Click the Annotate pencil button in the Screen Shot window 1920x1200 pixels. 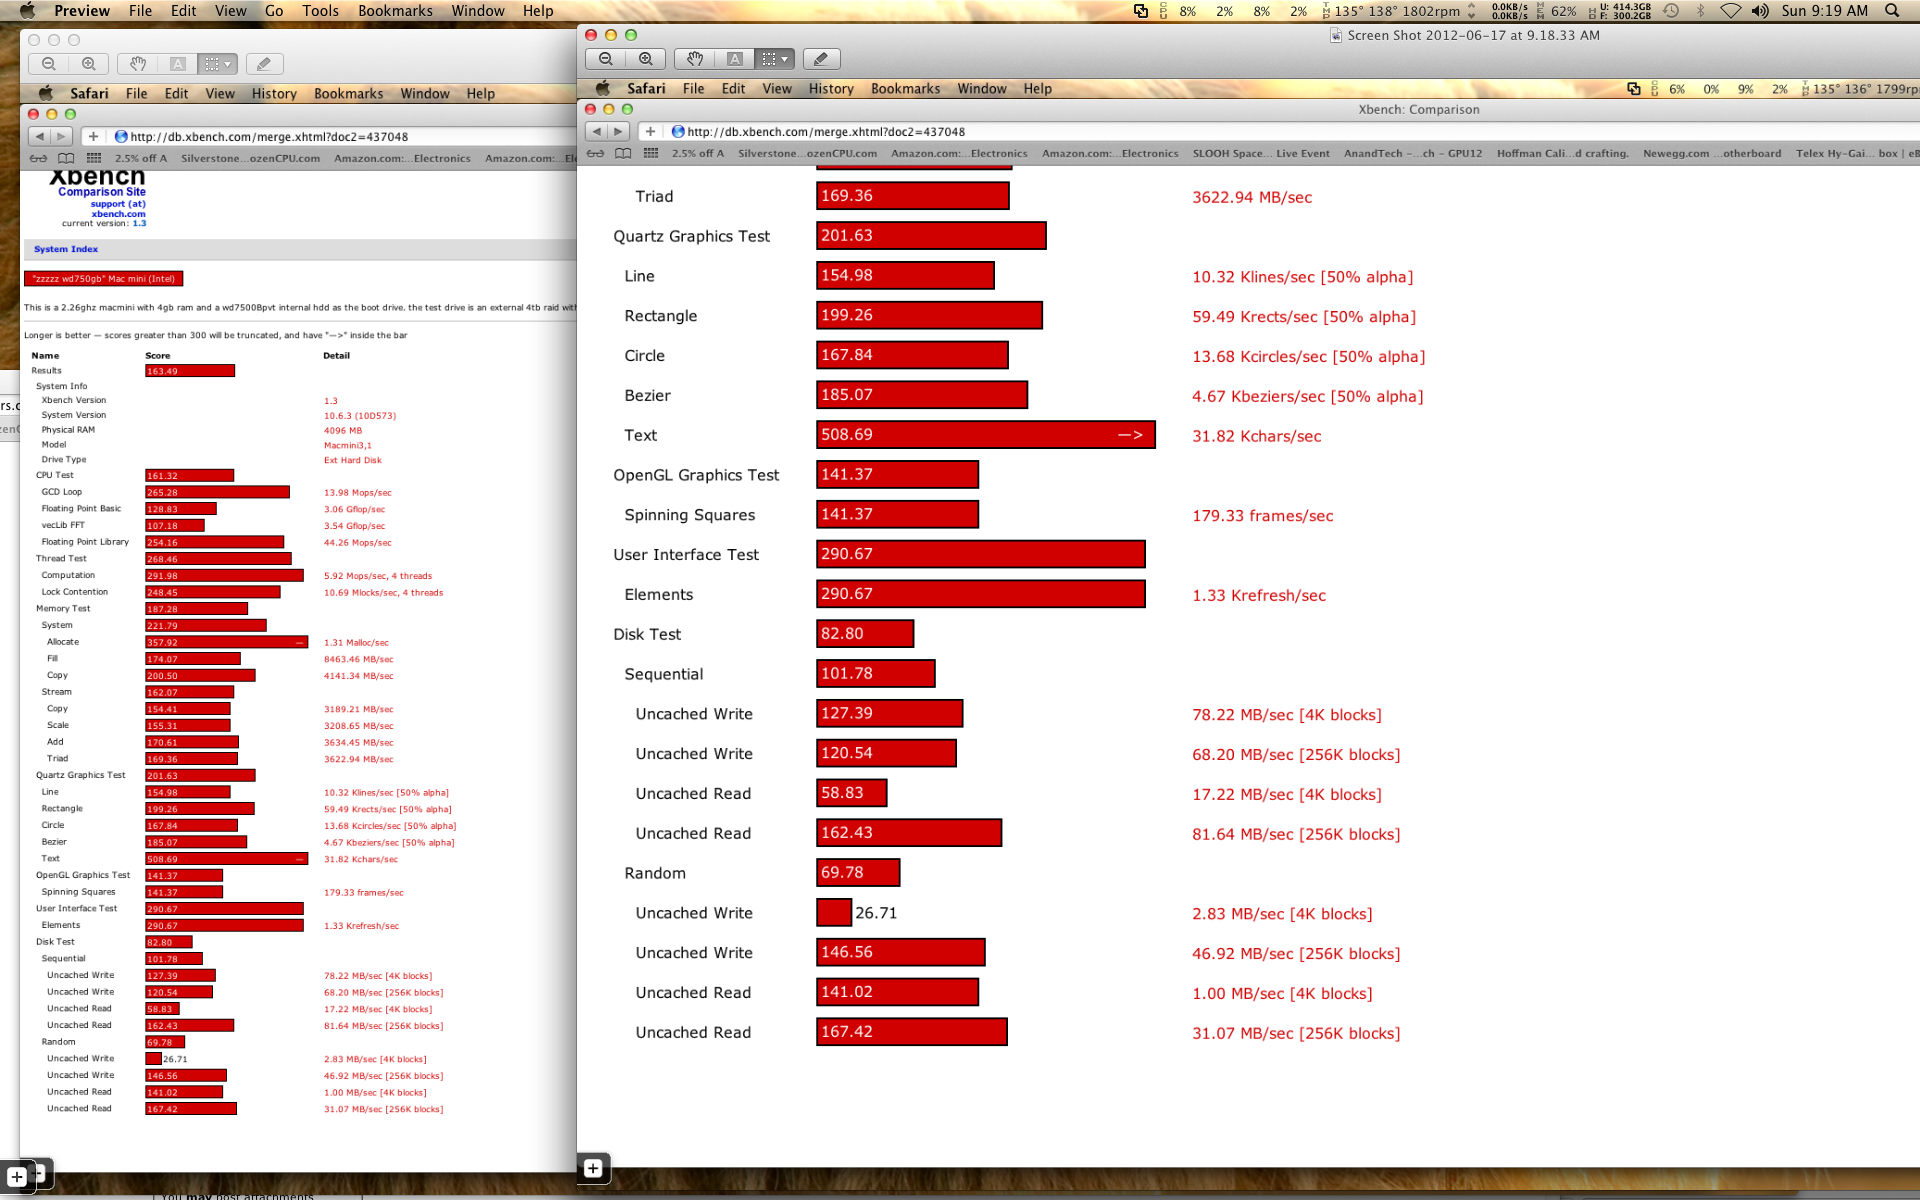[821, 59]
